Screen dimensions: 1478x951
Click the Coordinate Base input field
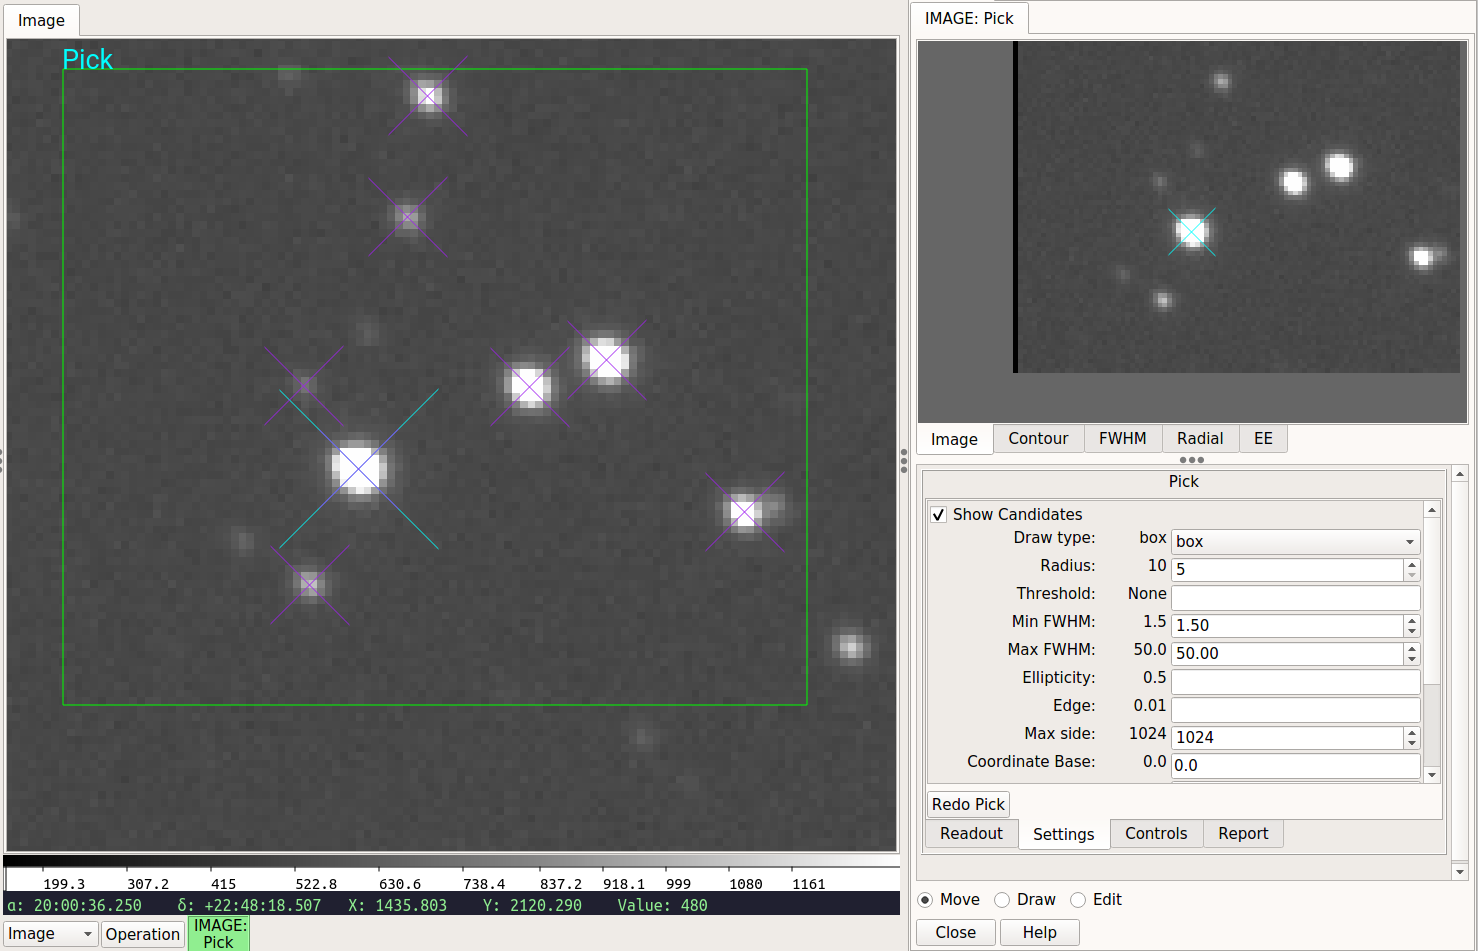(1295, 765)
